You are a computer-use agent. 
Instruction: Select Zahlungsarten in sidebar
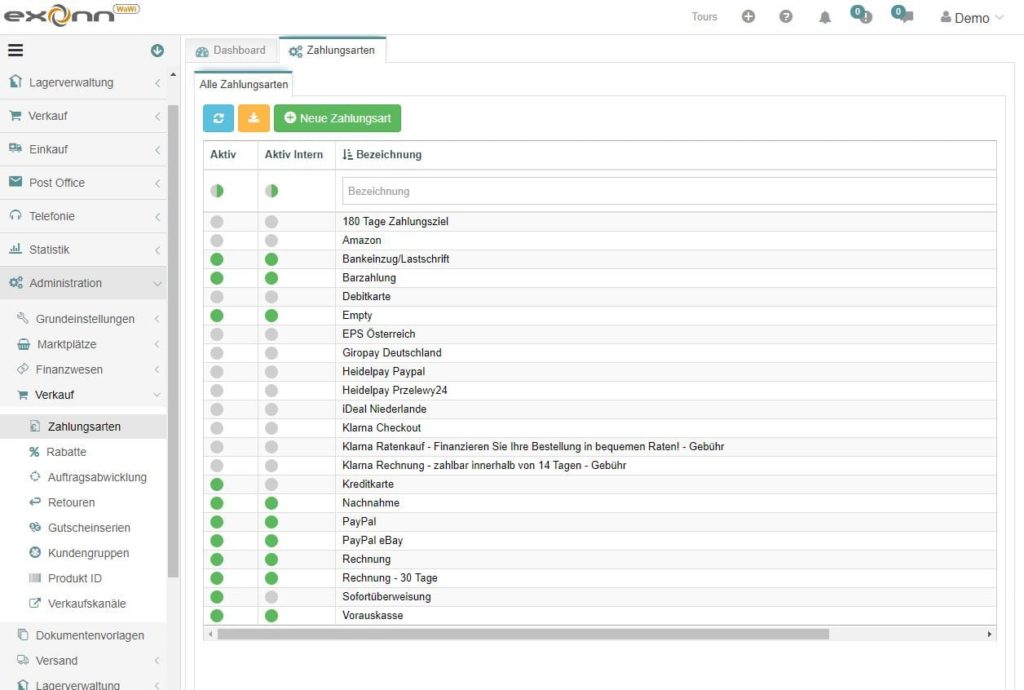(x=84, y=426)
